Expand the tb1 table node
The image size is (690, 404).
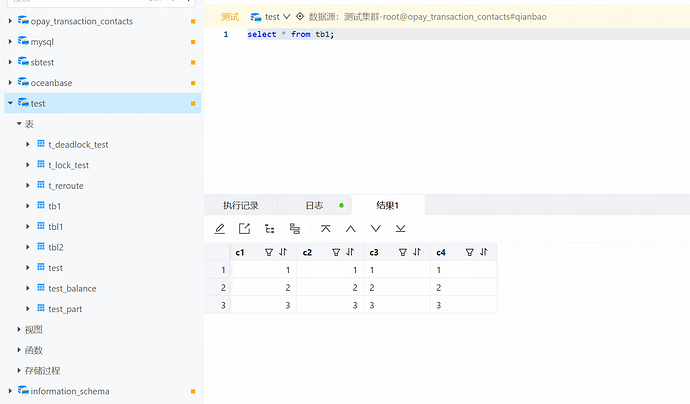click(x=28, y=206)
